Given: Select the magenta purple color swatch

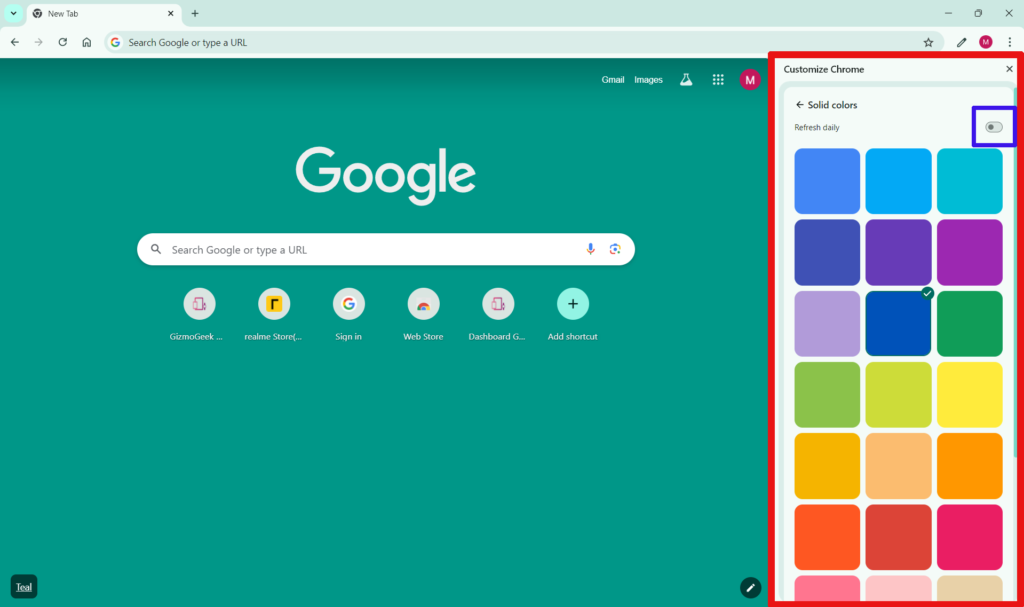Looking at the screenshot, I should tap(969, 252).
